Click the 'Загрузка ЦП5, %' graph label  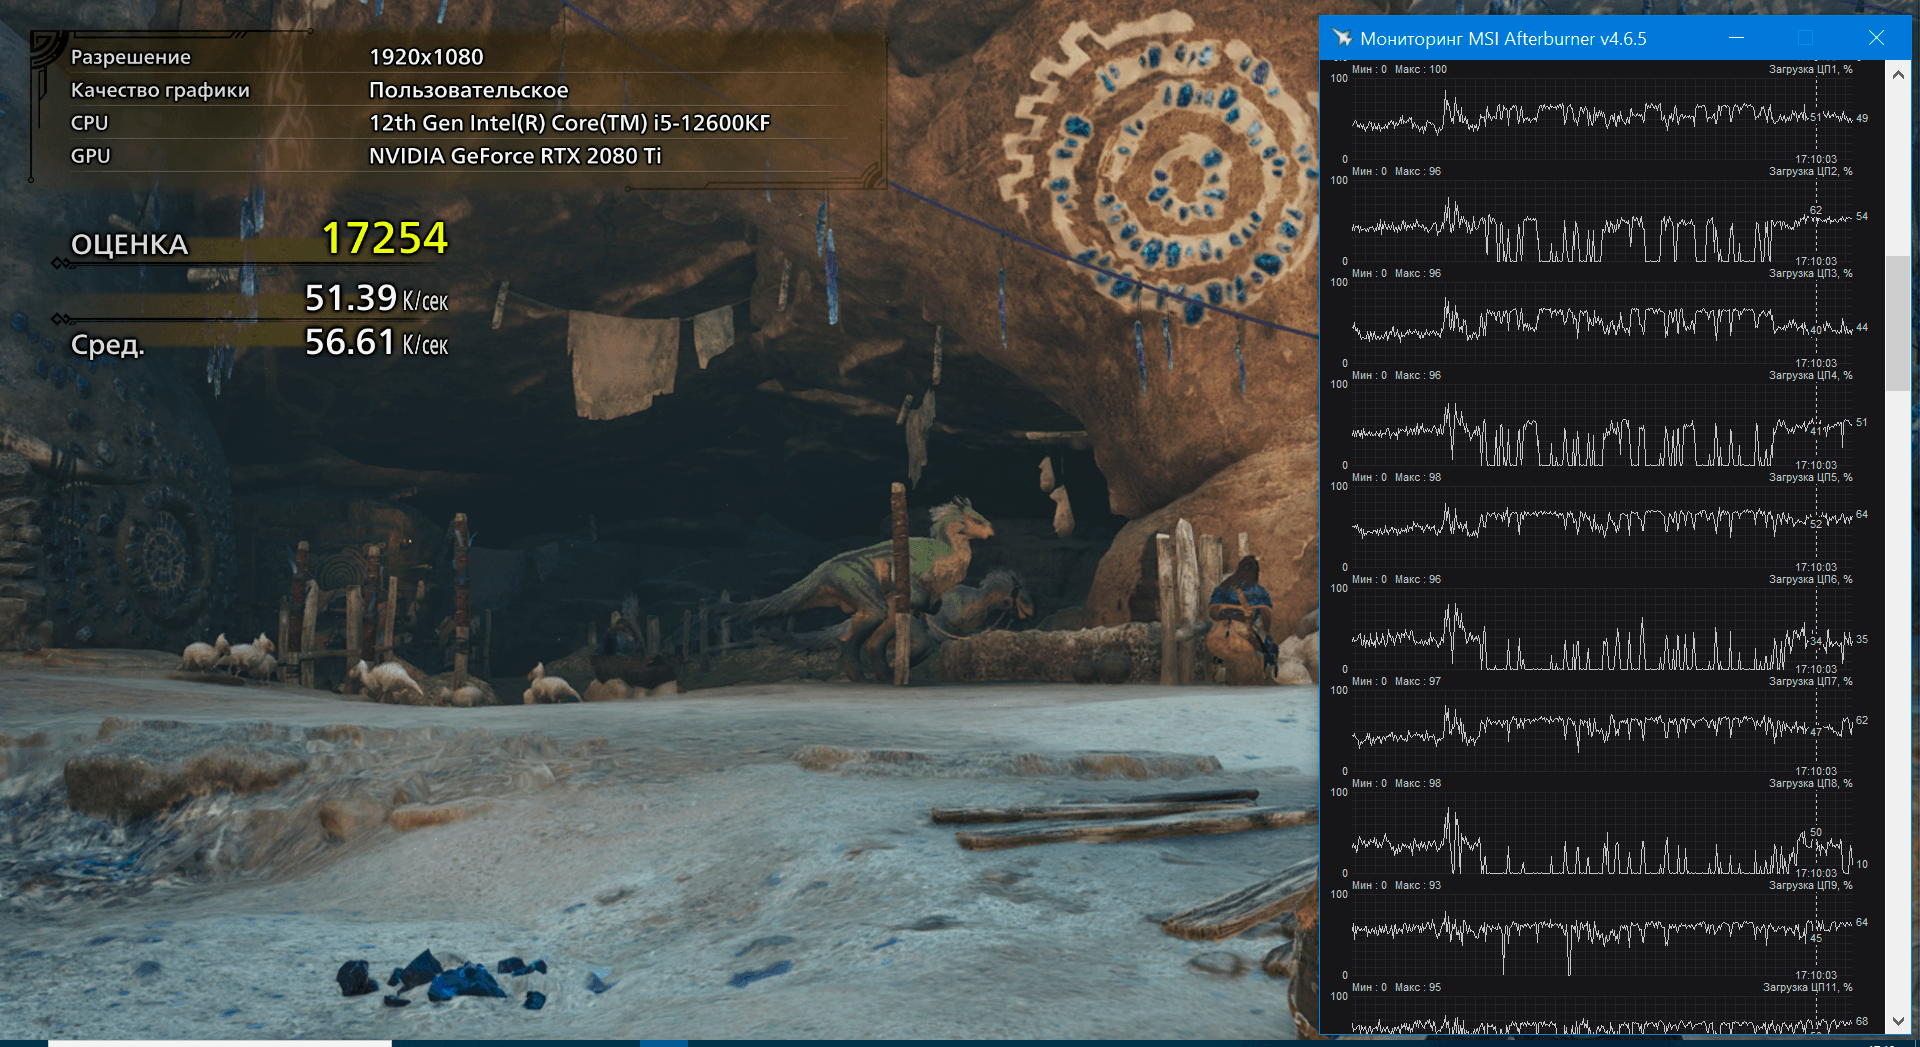[x=1810, y=477]
